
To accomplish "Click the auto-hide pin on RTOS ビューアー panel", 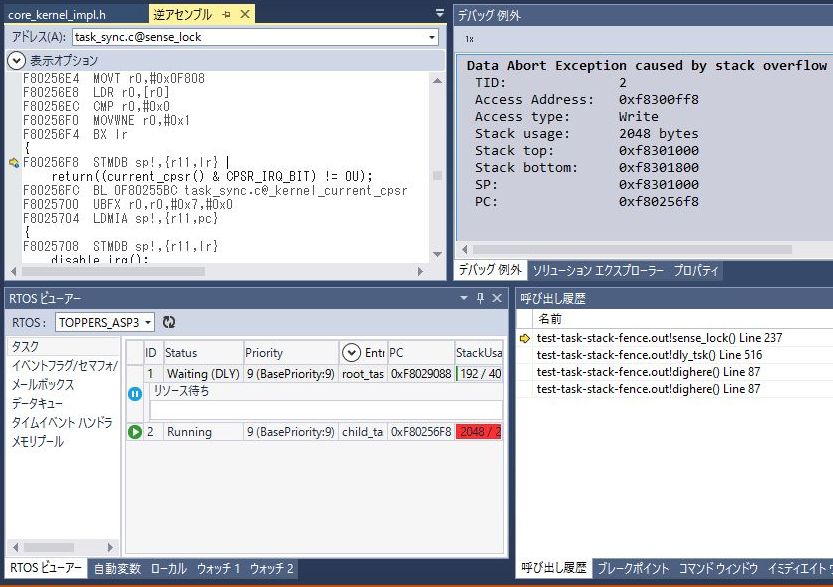I will pyautogui.click(x=480, y=298).
